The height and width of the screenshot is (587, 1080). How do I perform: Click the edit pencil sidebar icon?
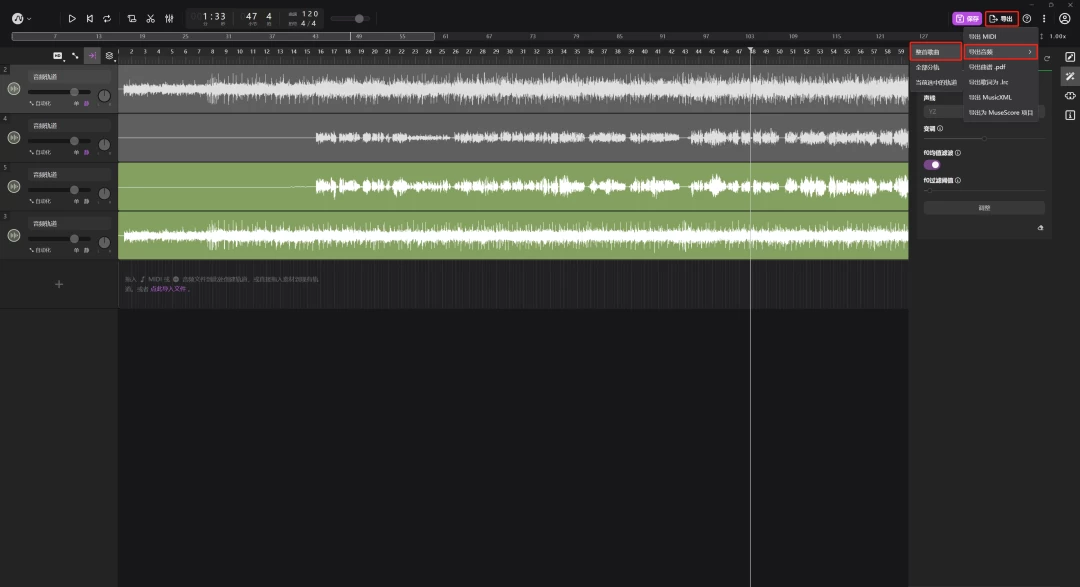tap(1070, 57)
